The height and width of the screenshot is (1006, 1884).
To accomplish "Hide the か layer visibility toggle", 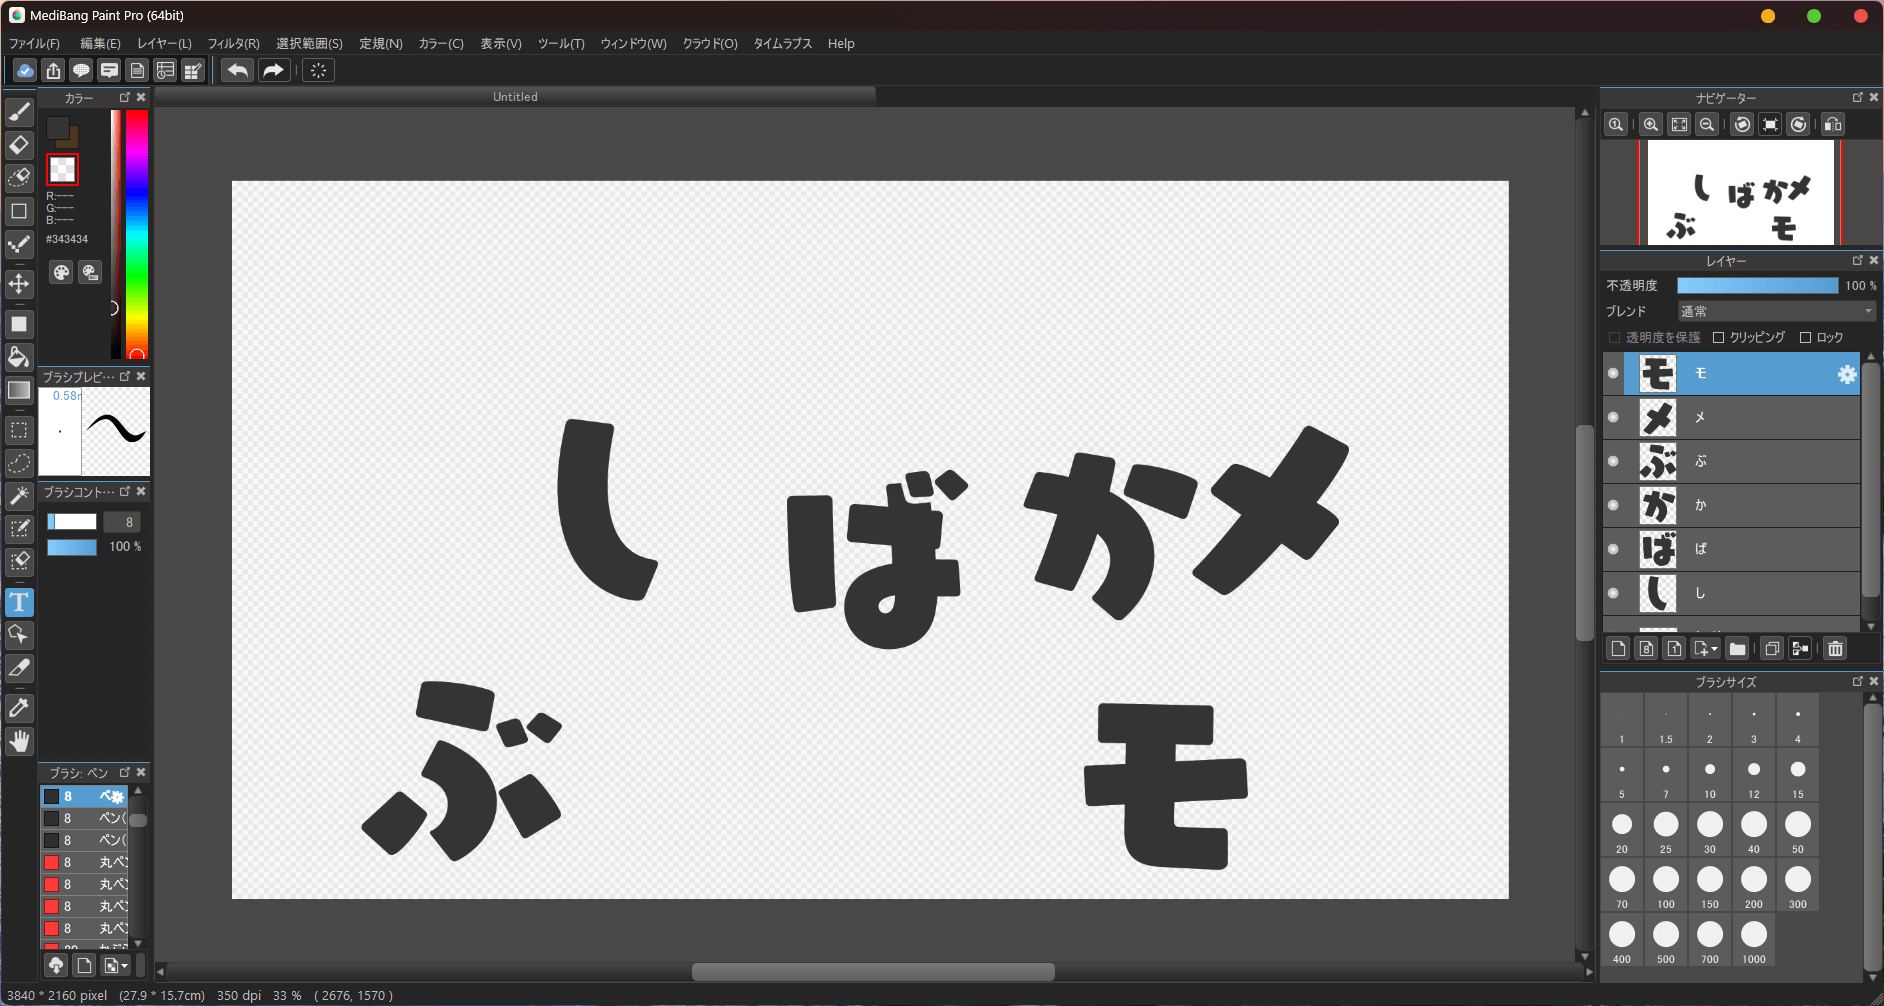I will [x=1613, y=505].
